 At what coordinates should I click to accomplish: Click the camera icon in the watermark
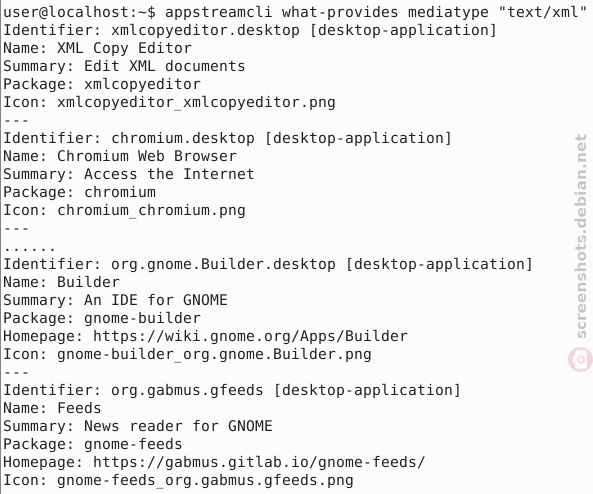(x=580, y=359)
